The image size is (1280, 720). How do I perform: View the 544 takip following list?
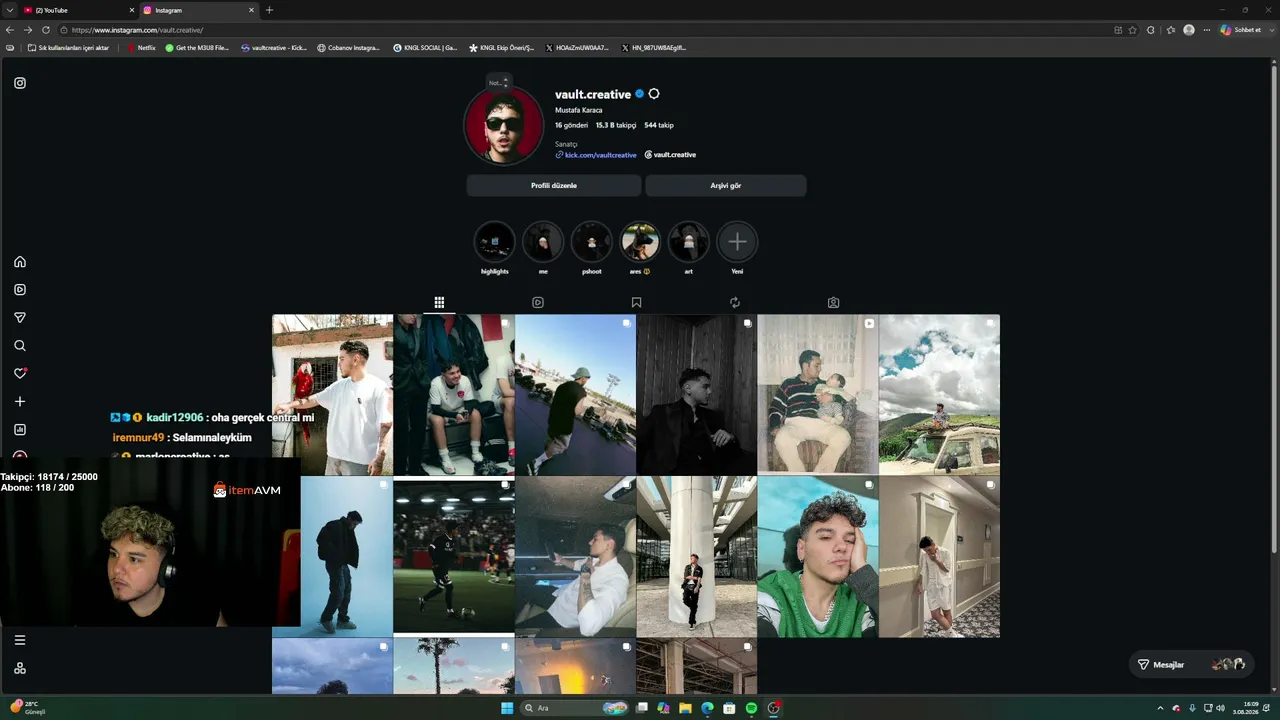pos(659,125)
